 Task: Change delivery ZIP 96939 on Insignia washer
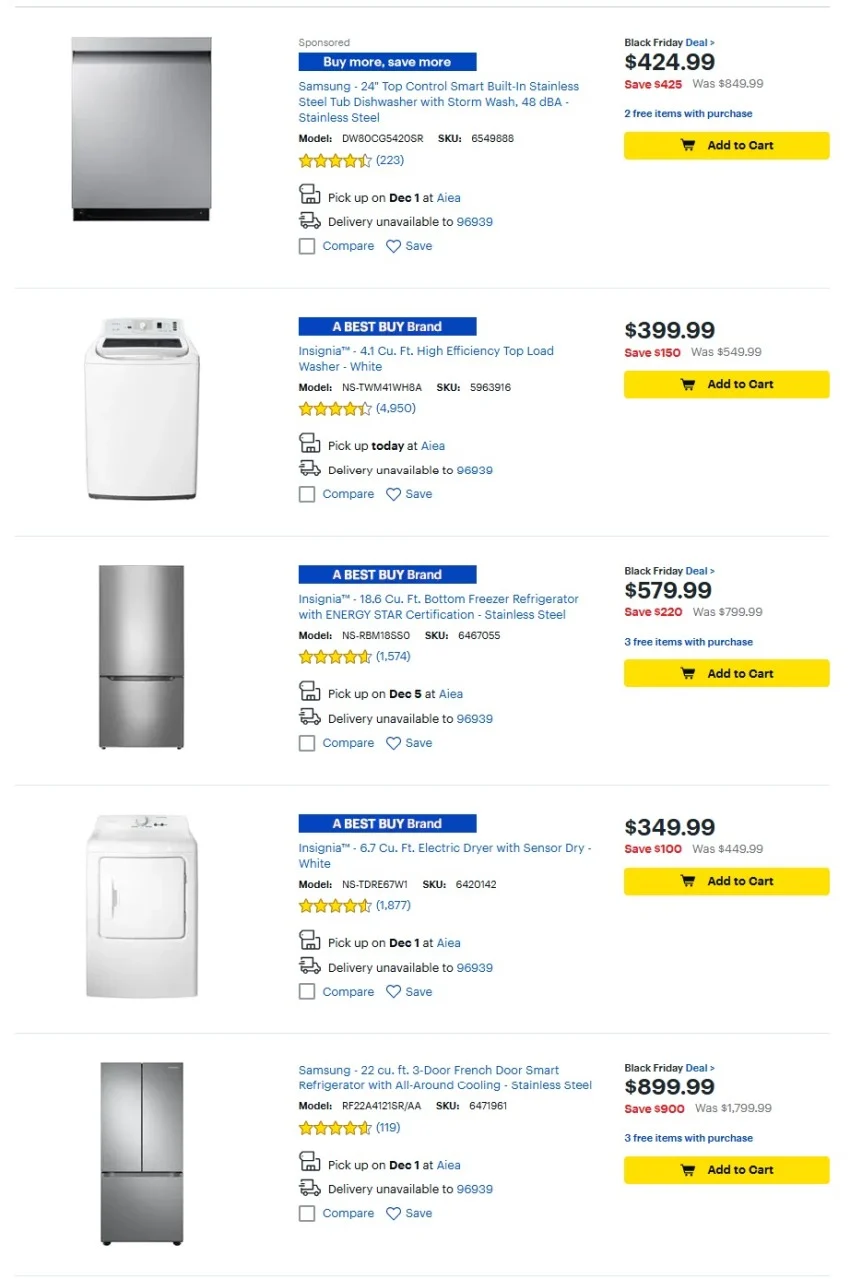click(x=475, y=470)
